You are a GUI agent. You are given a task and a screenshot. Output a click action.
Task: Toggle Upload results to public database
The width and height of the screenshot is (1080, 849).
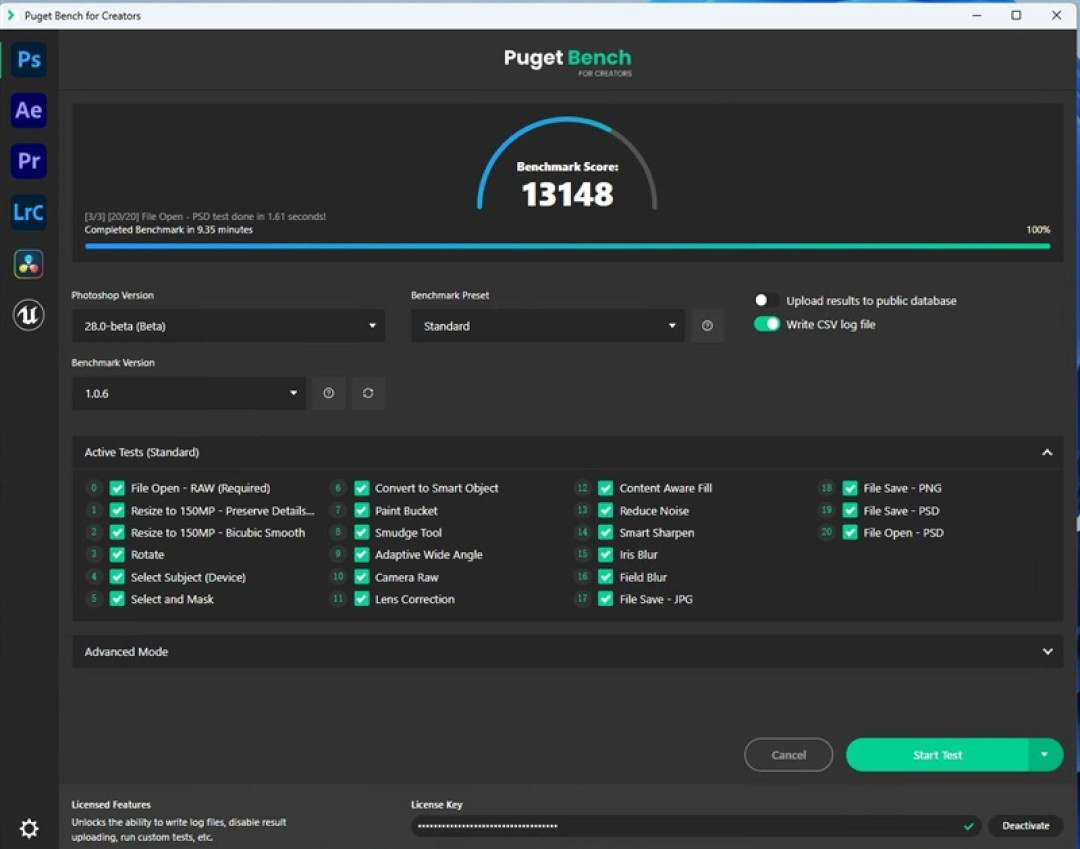coord(766,300)
